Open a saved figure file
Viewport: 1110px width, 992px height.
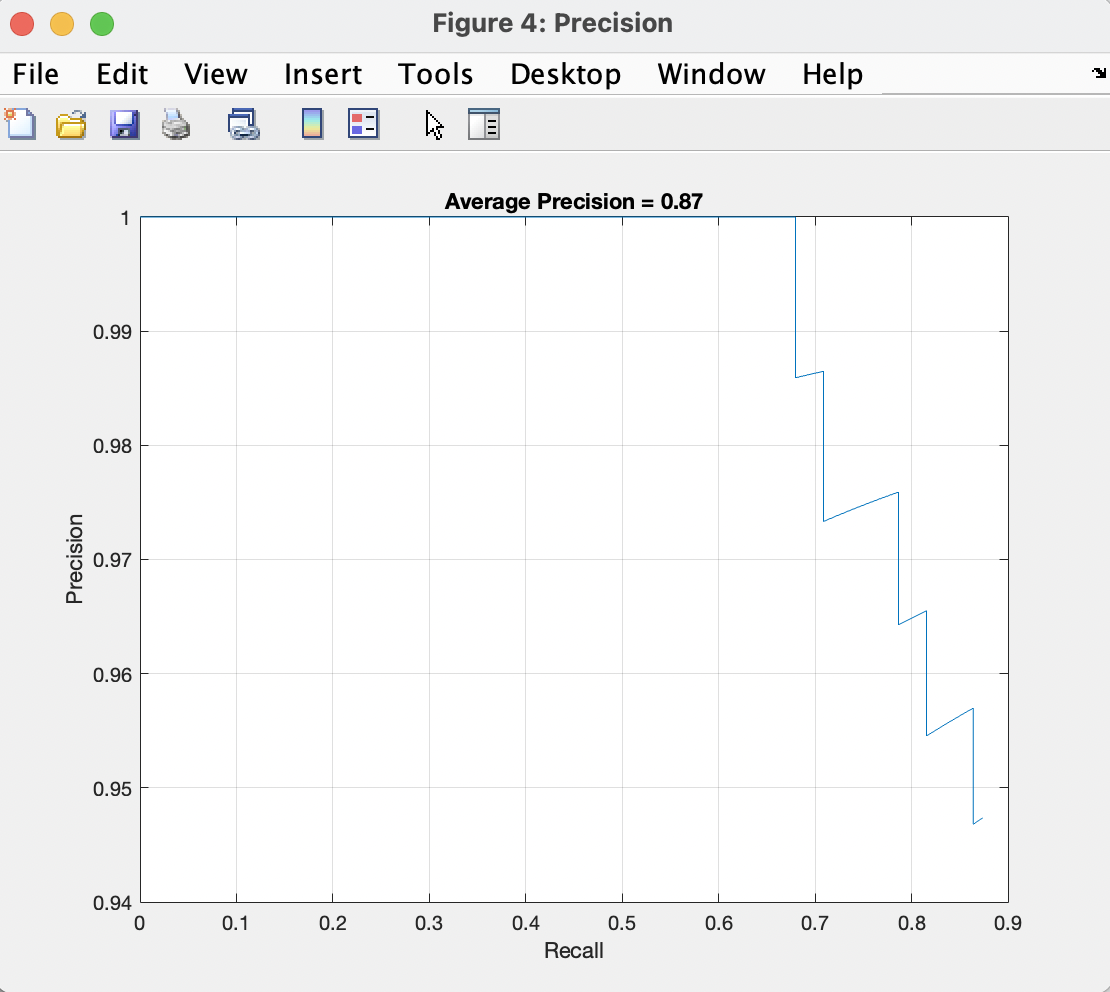coord(70,124)
